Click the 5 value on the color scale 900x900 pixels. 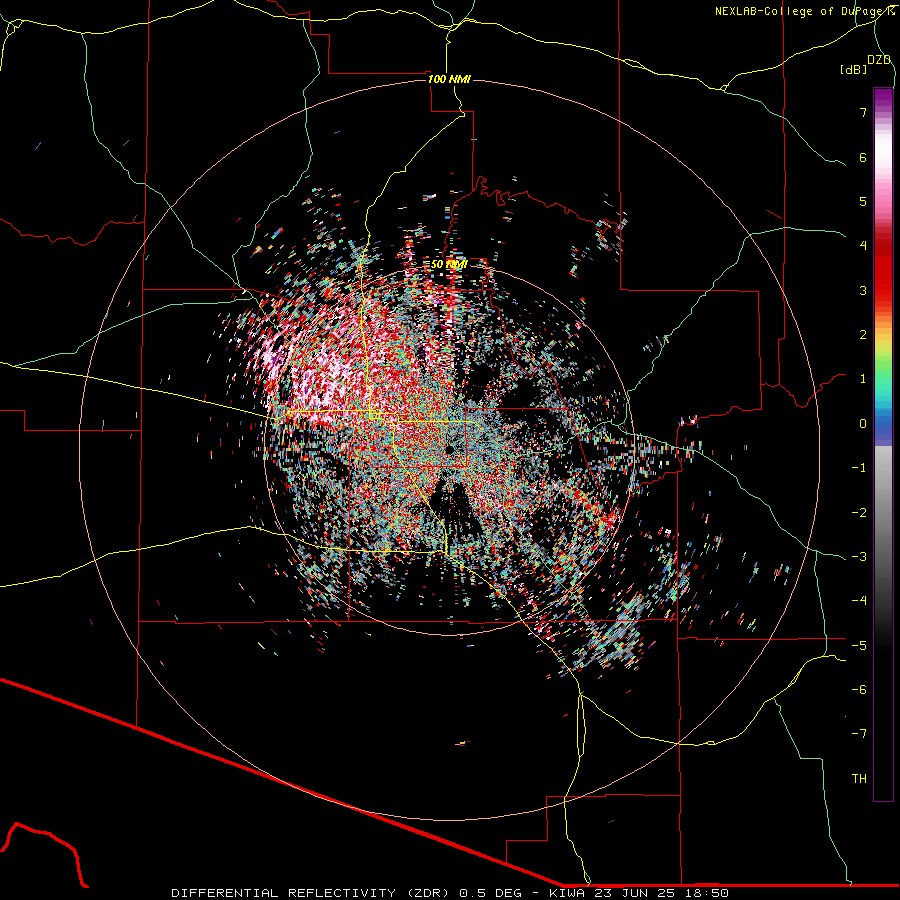coord(863,201)
